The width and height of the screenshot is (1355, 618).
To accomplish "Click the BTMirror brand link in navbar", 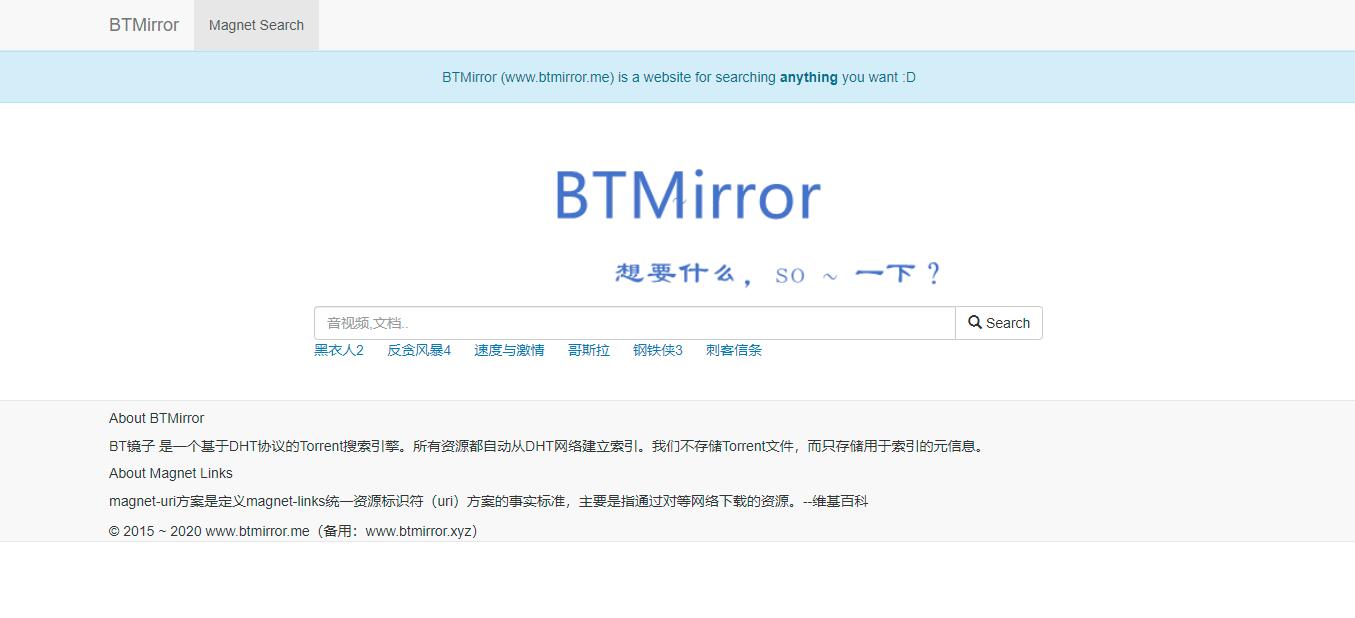I will point(144,25).
